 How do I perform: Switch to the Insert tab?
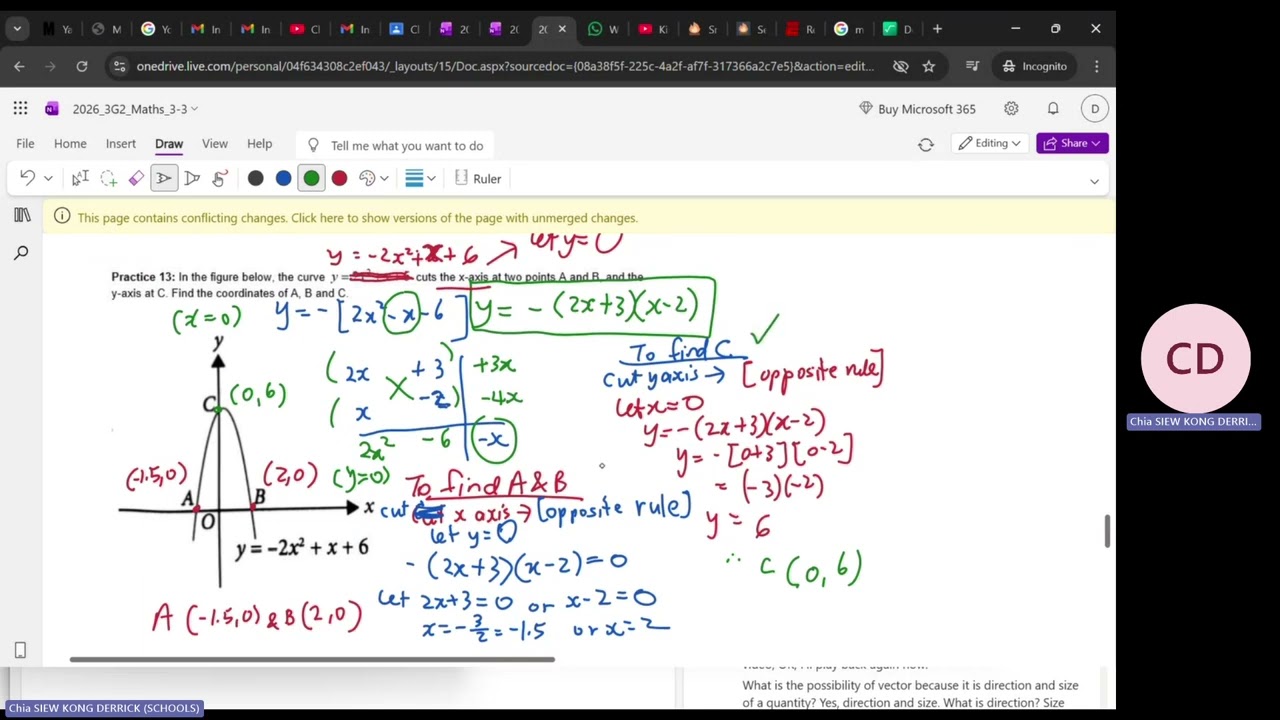(121, 144)
